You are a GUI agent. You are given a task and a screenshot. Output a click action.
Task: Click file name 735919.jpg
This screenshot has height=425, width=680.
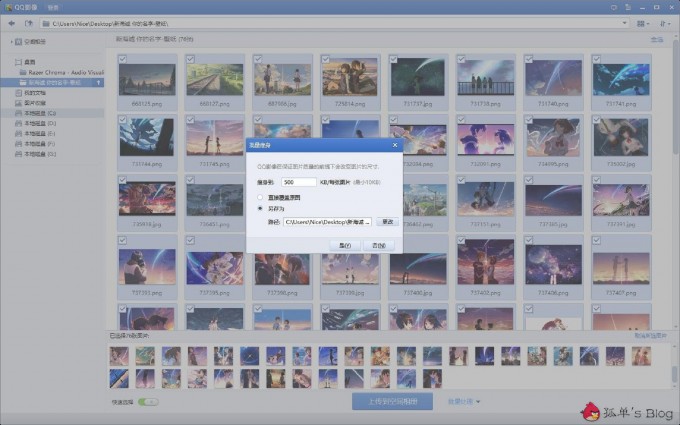pyautogui.click(x=147, y=225)
